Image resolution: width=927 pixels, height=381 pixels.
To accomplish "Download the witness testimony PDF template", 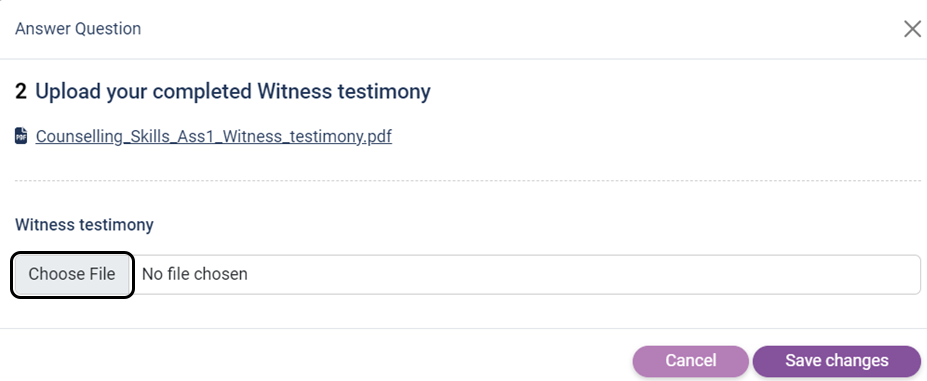I will point(213,137).
